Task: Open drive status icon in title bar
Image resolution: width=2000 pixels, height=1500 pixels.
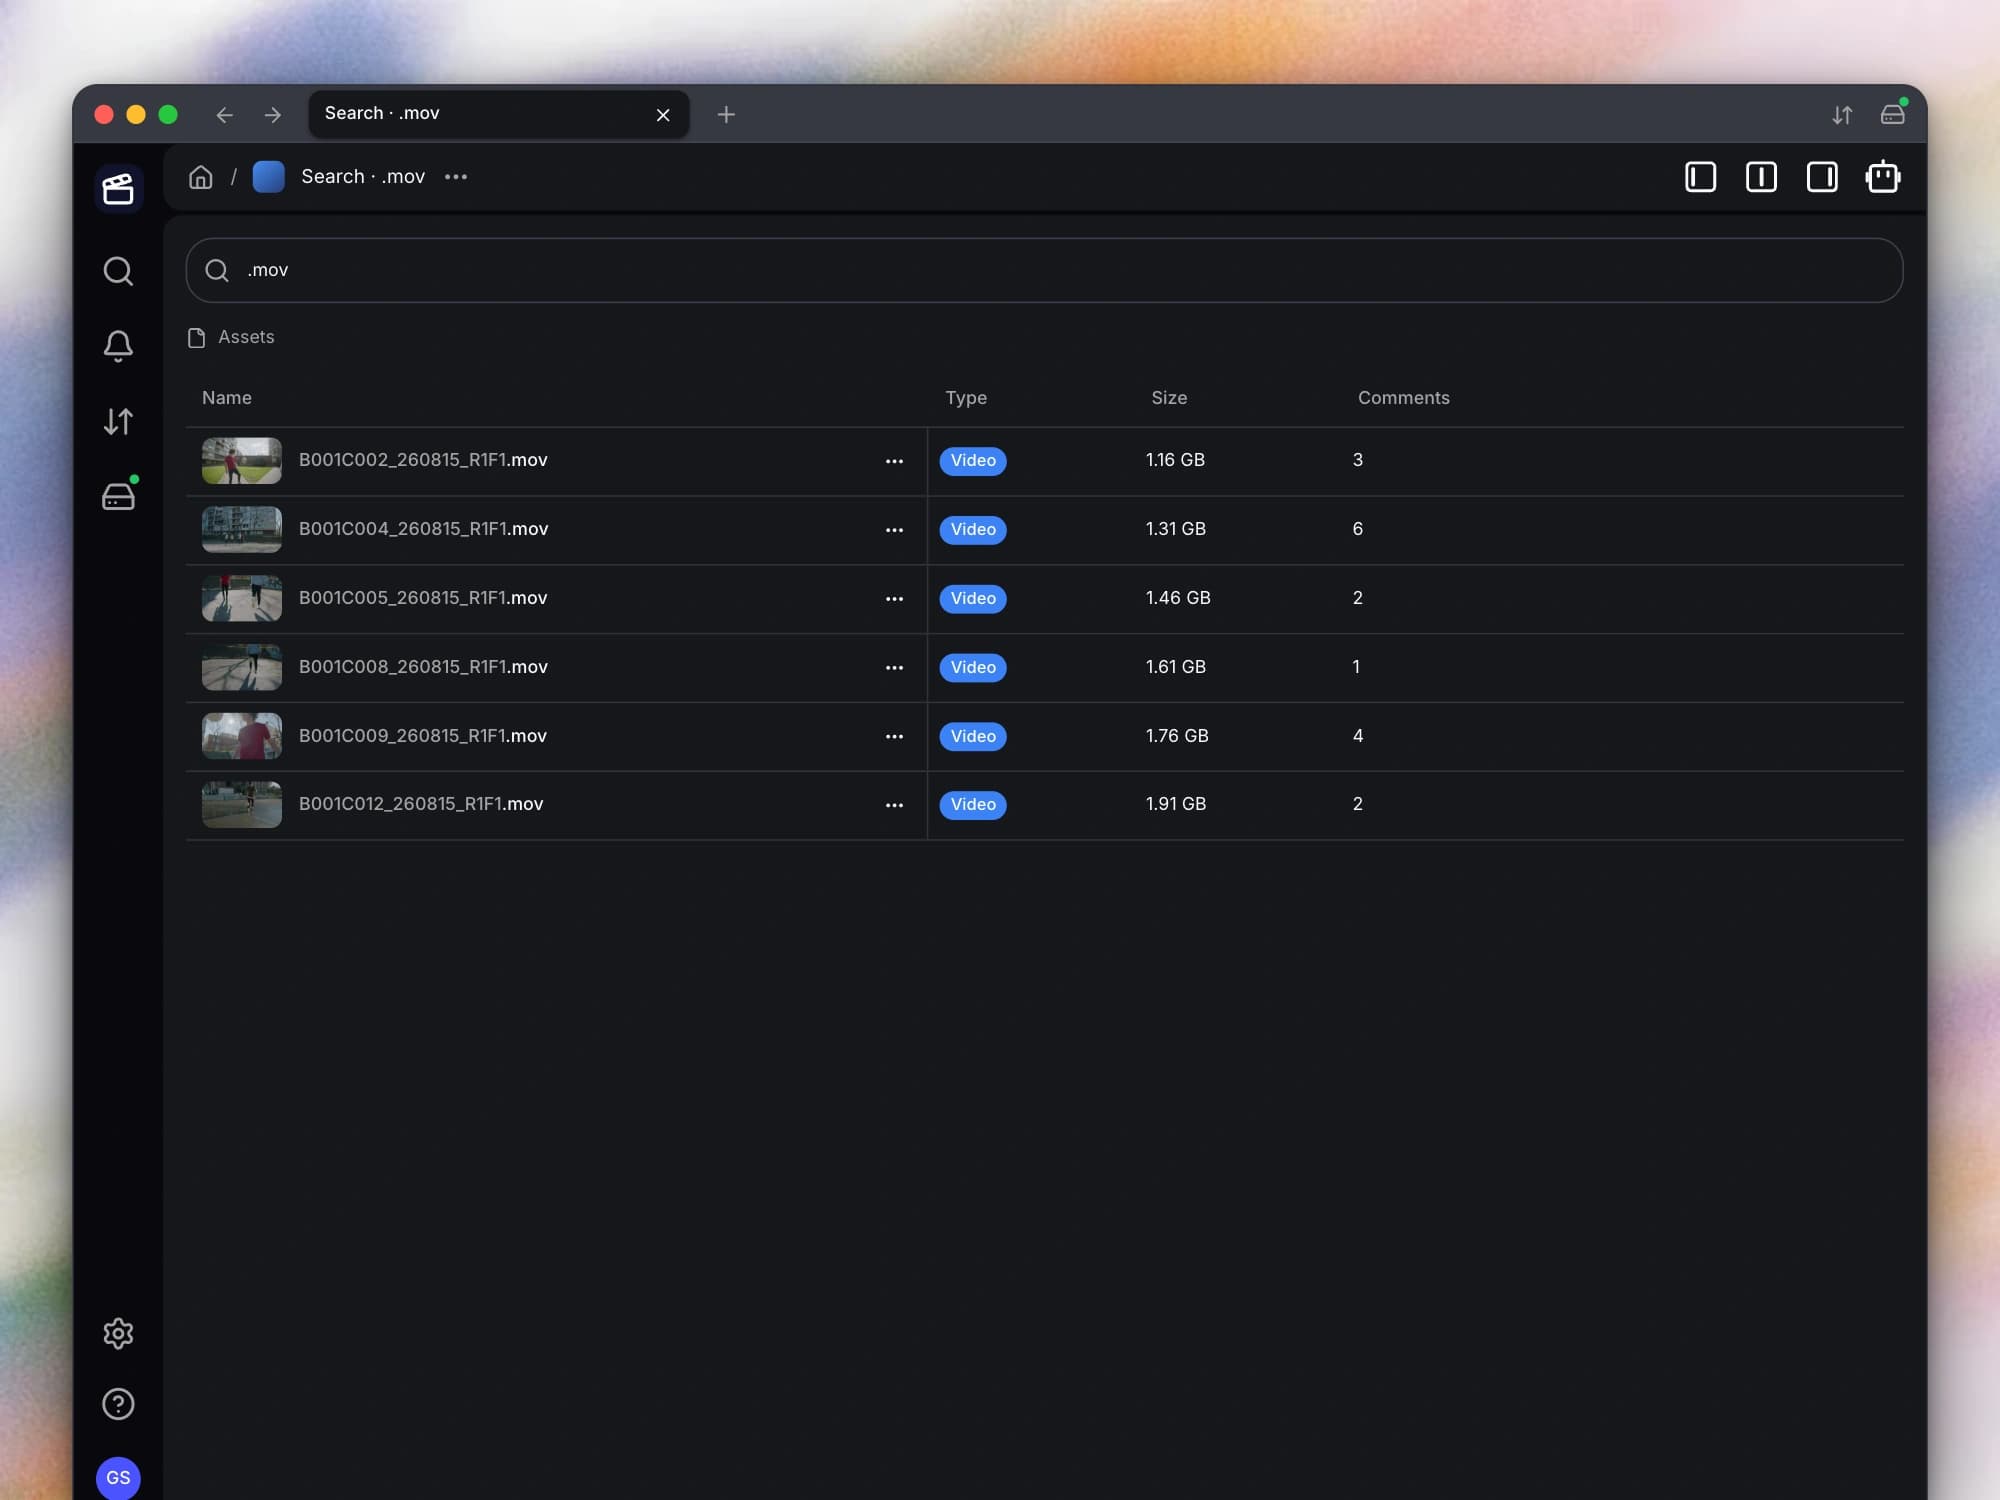Action: 1892,113
